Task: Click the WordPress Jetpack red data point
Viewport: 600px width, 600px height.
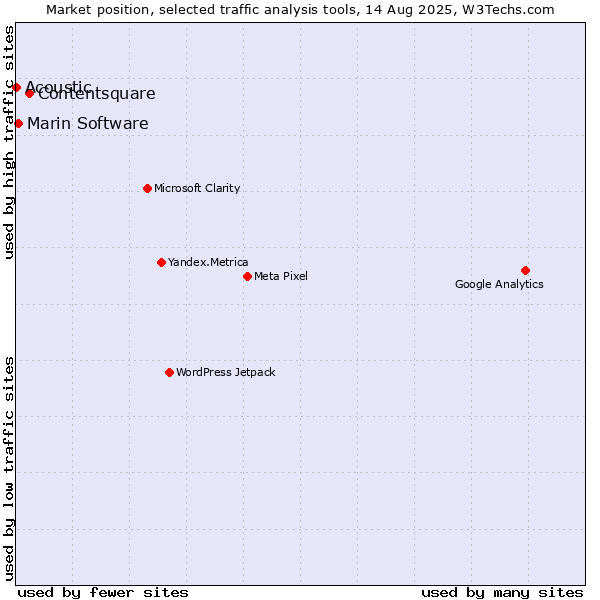Action: pyautogui.click(x=170, y=372)
